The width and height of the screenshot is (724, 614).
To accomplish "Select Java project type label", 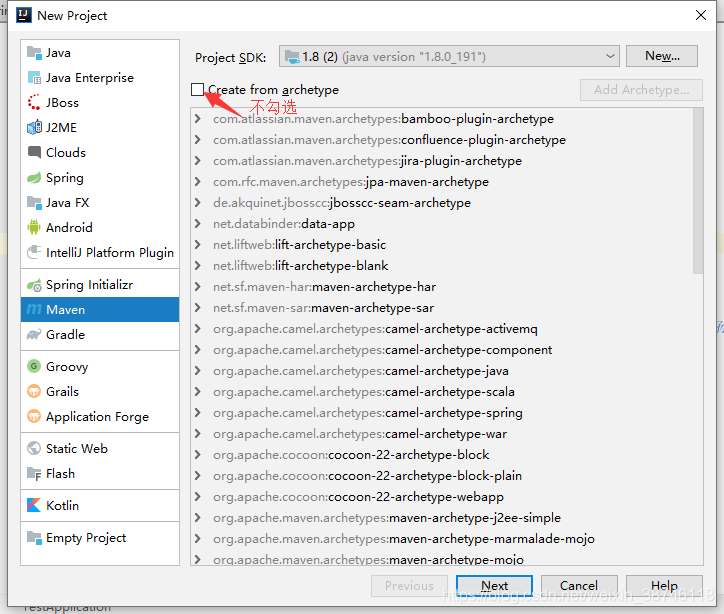I will pyautogui.click(x=58, y=53).
